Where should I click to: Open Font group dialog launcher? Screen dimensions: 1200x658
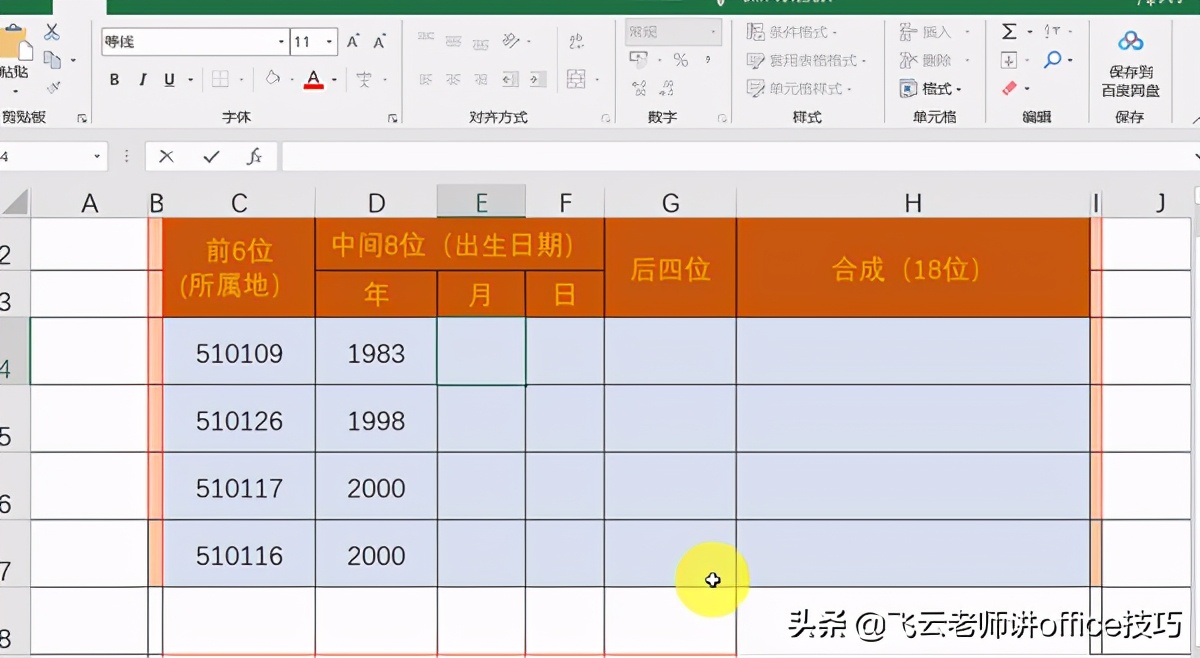[x=393, y=118]
